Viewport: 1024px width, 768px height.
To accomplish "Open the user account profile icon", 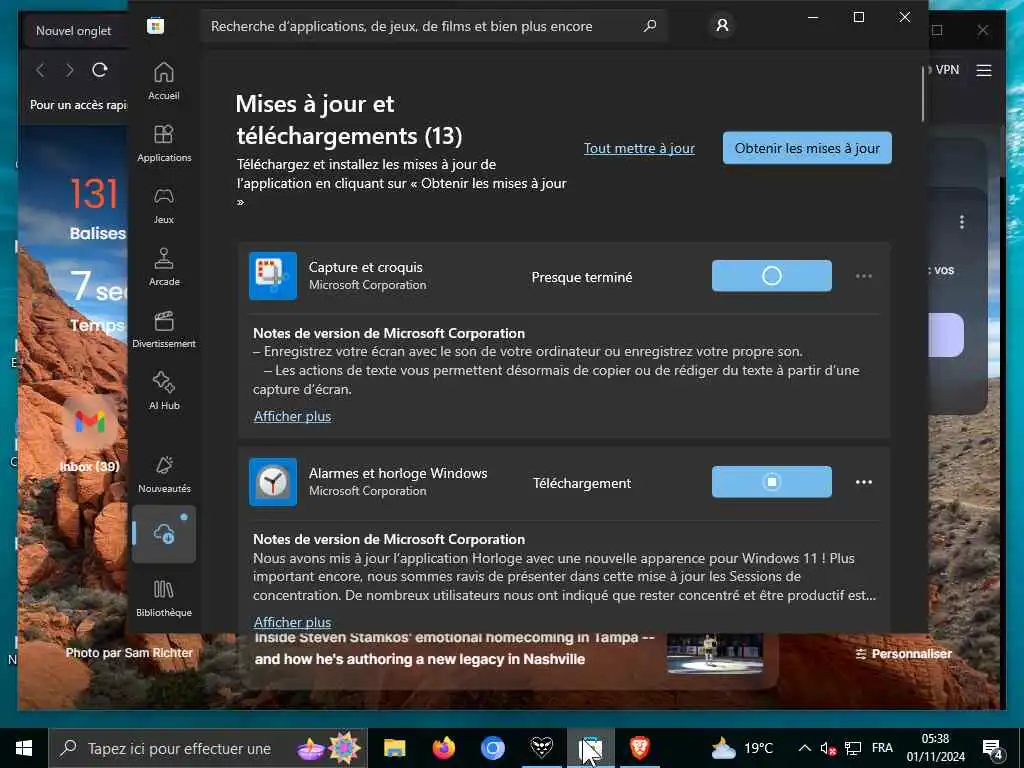I will [x=722, y=25].
